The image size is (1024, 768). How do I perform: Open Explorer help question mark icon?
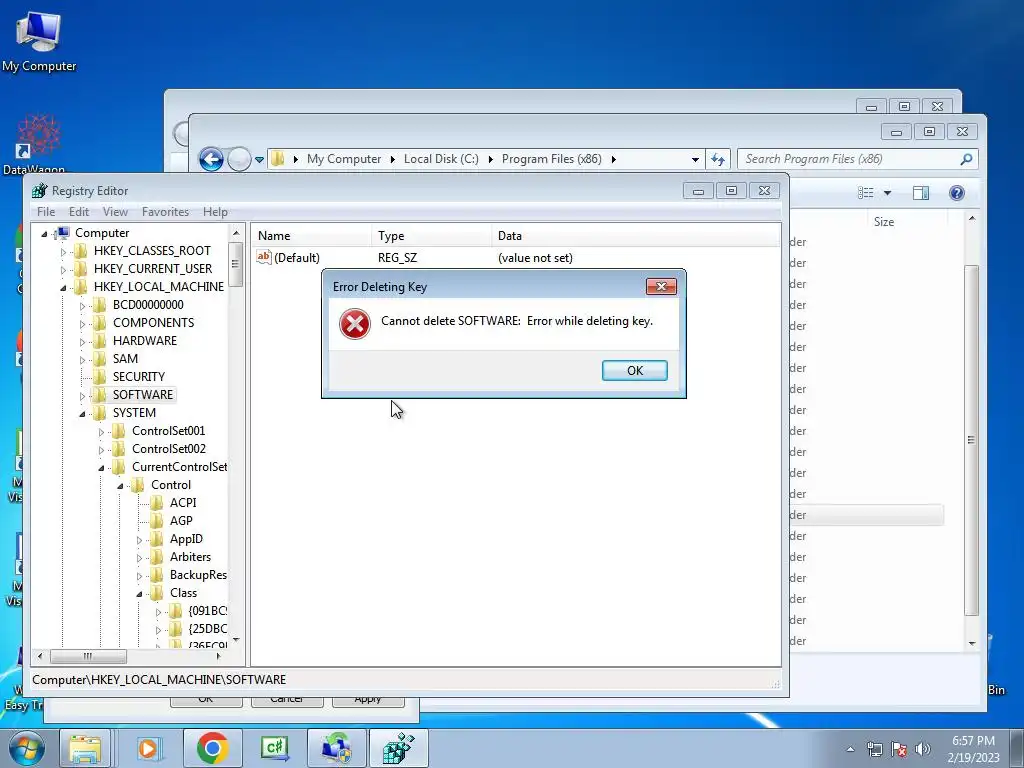click(x=957, y=193)
